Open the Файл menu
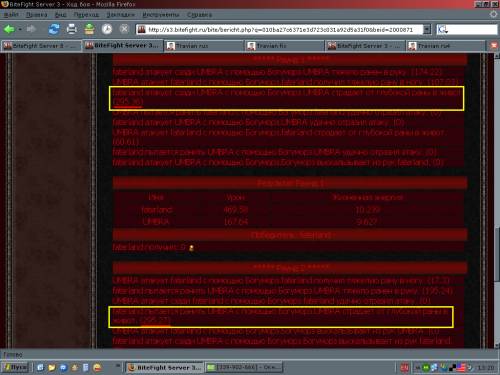500x375 pixels. pos(11,15)
